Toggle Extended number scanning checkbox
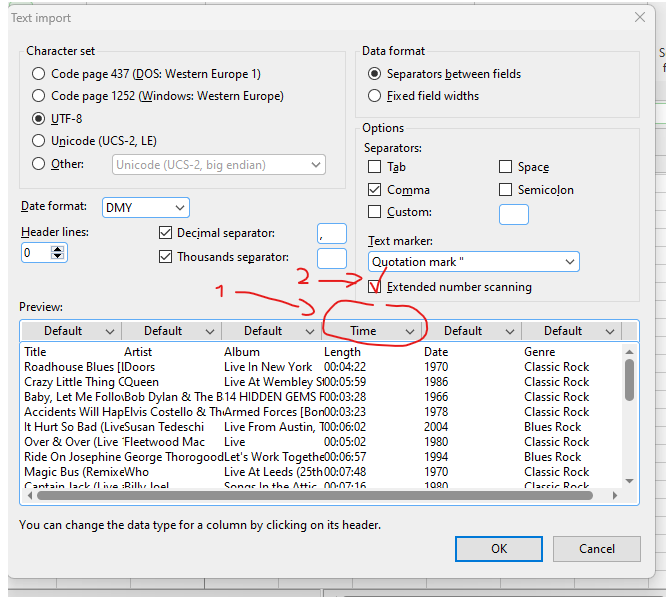 pos(375,287)
